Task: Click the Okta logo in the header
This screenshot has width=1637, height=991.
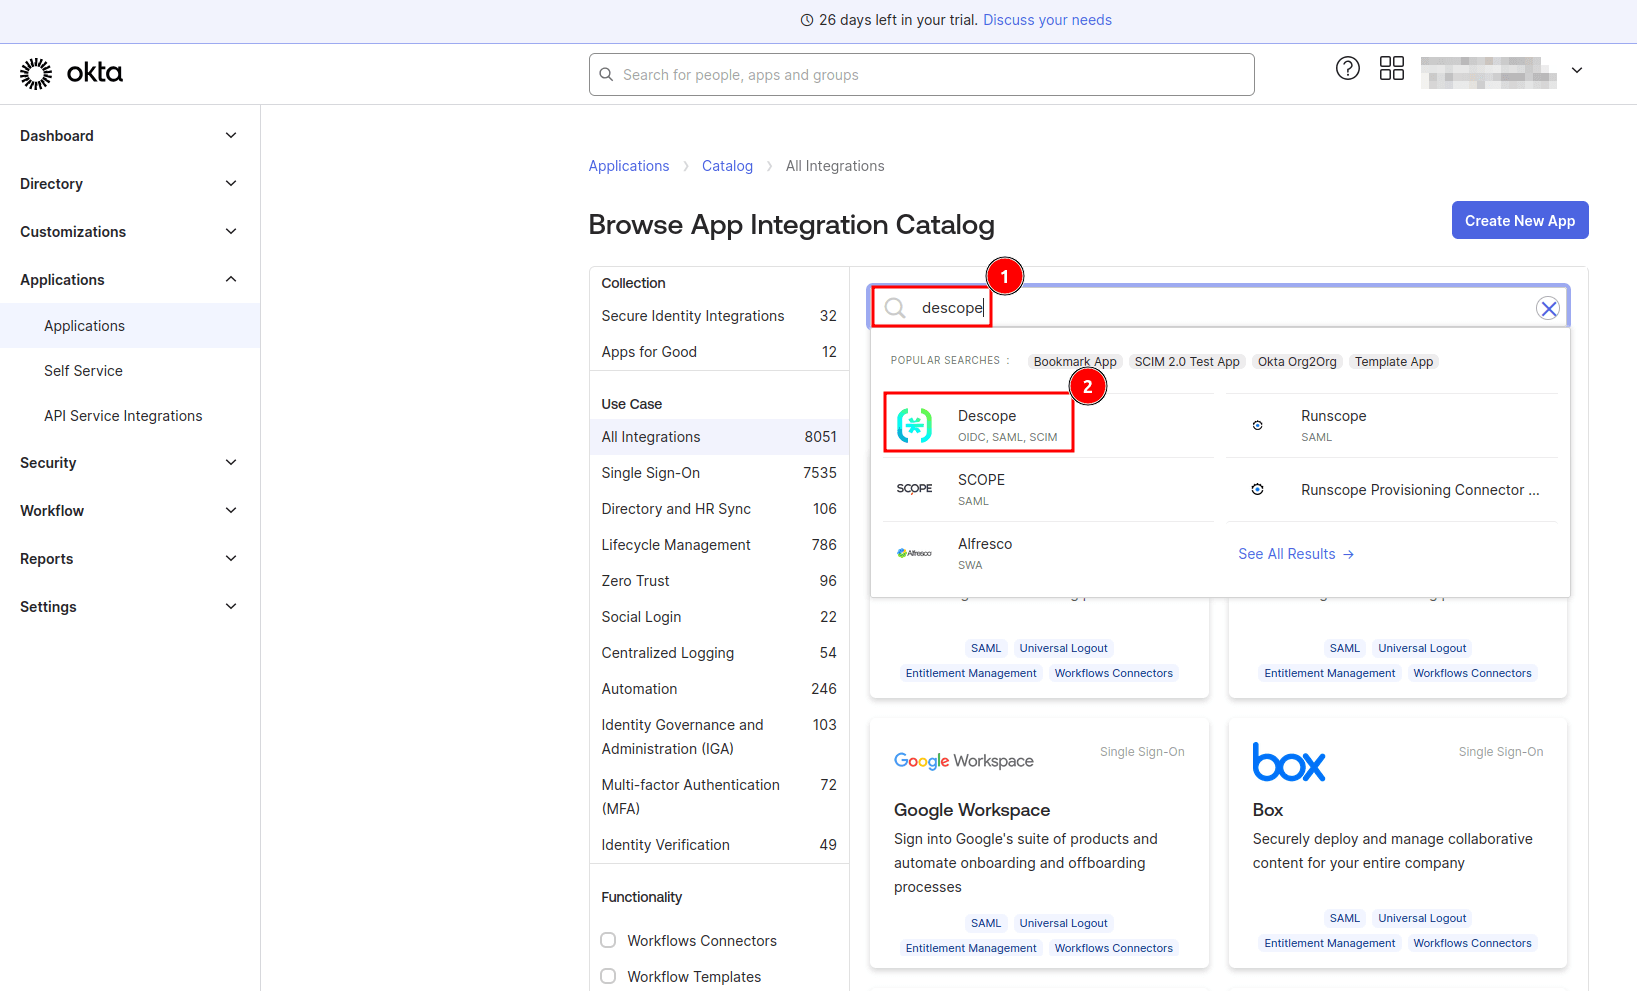Action: pyautogui.click(x=70, y=72)
